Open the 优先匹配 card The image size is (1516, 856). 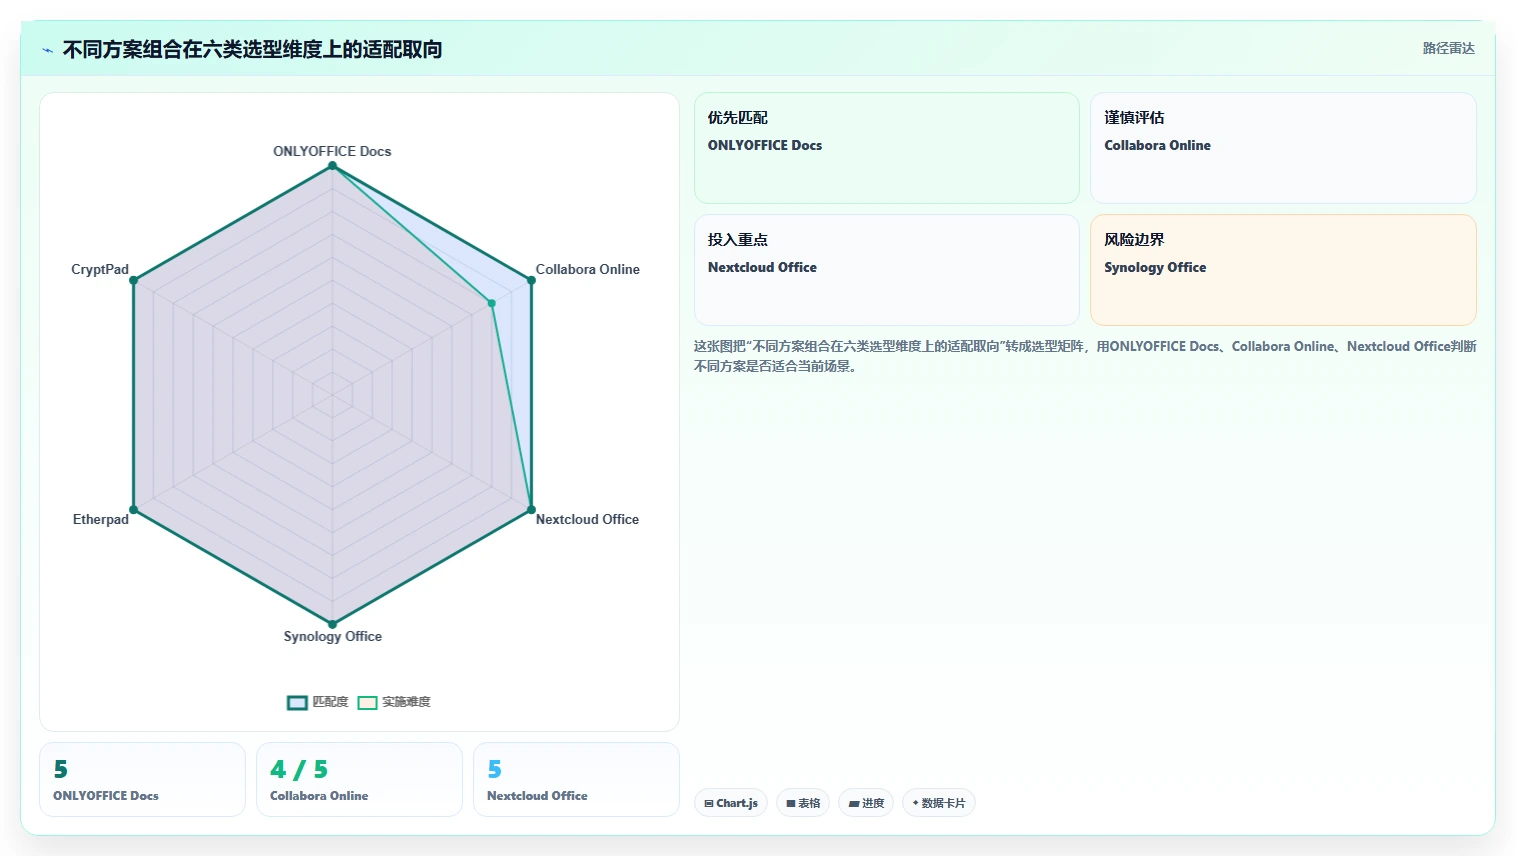(x=886, y=148)
